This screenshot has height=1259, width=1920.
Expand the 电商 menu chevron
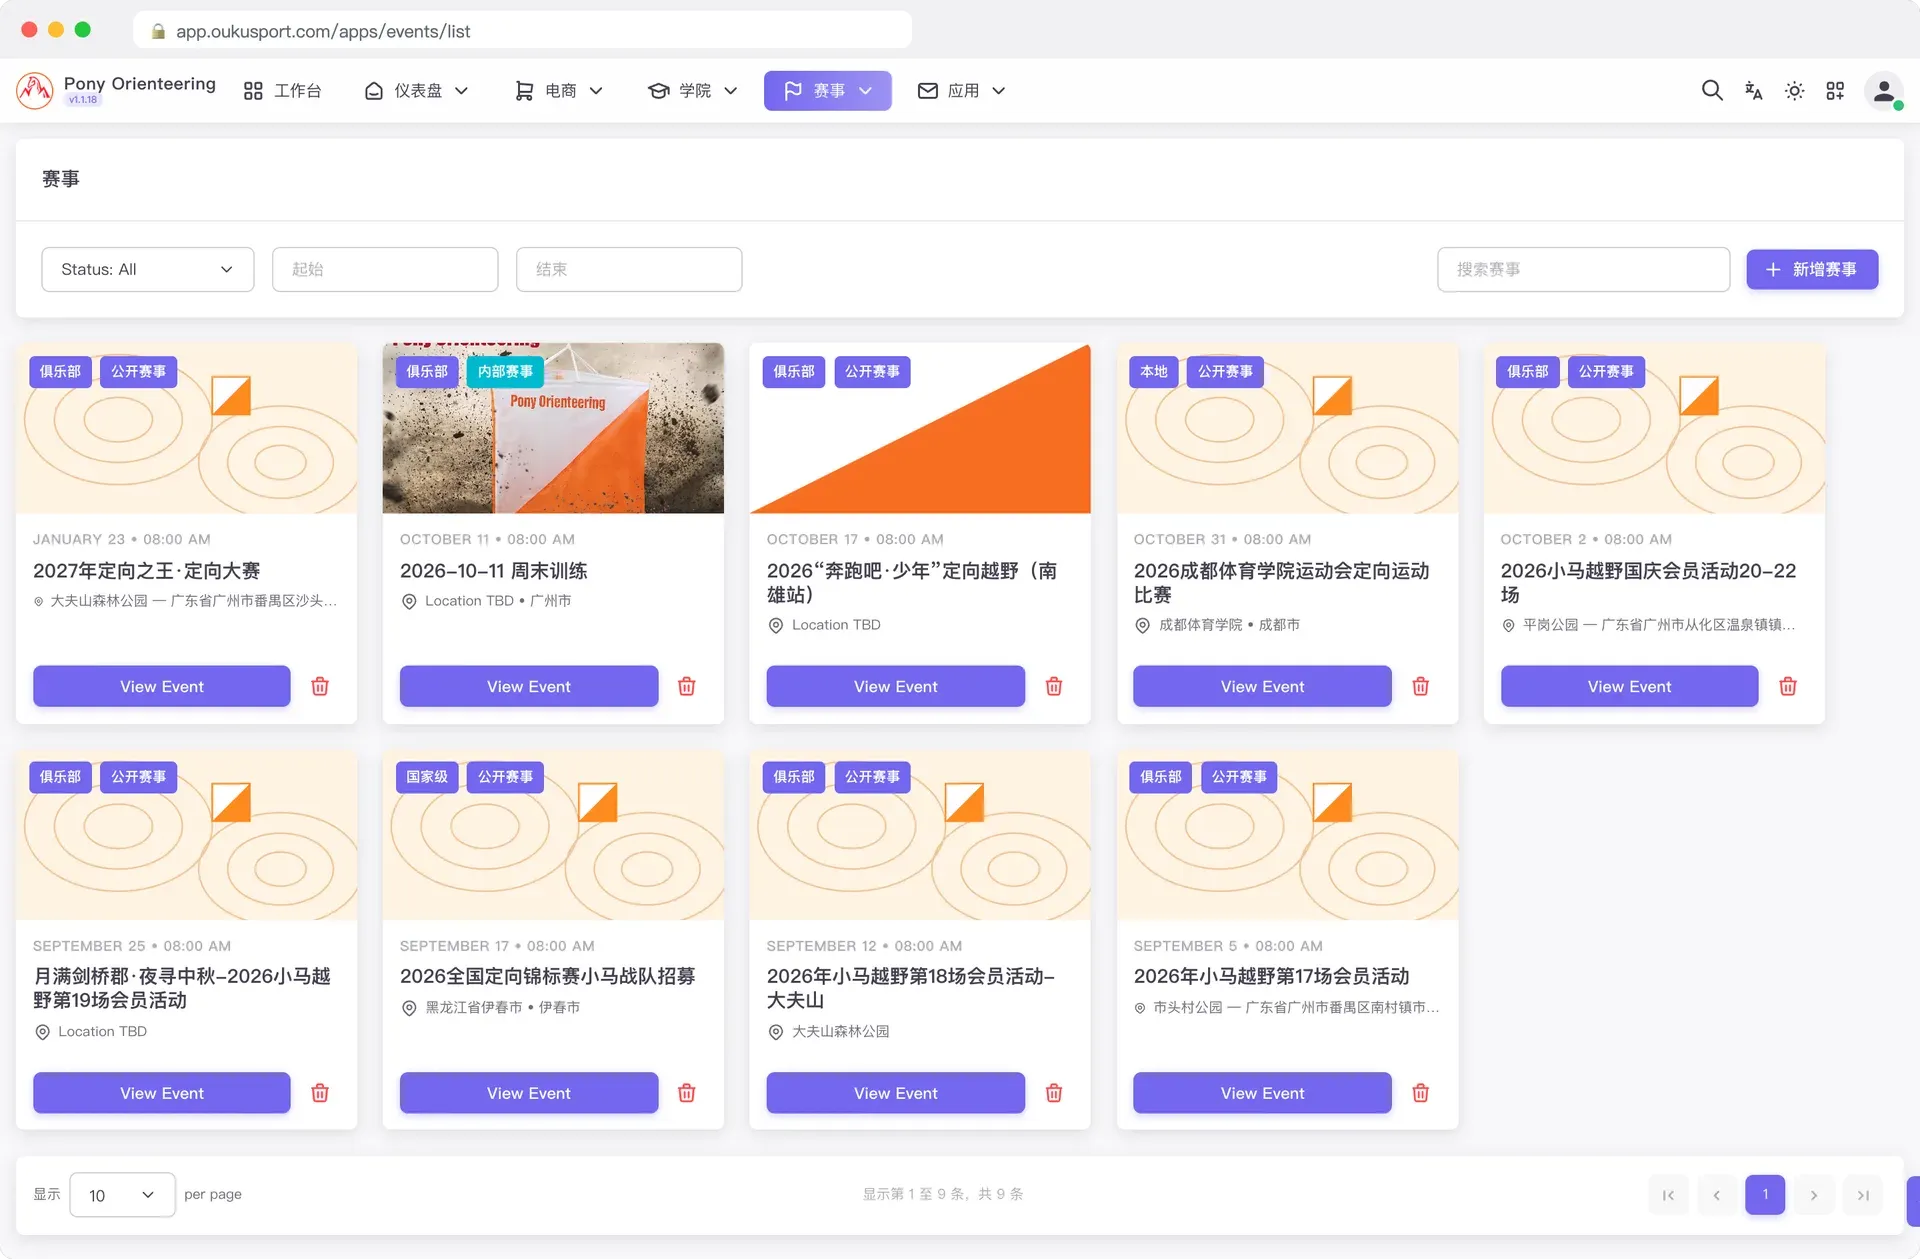click(596, 91)
